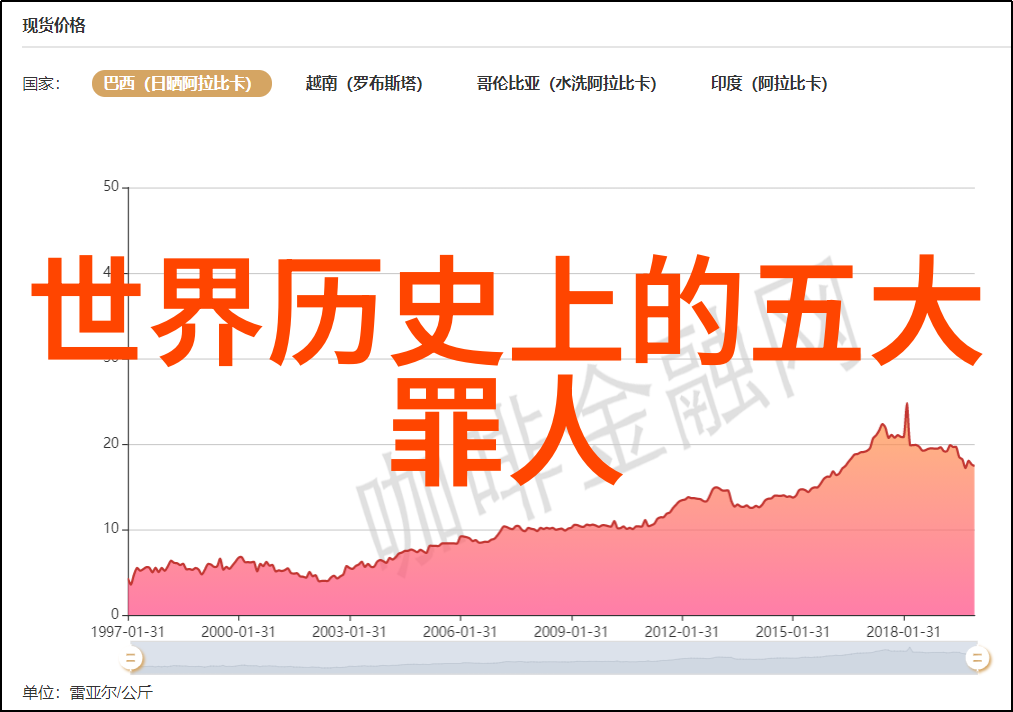Click the 0 y-axis value
The image size is (1013, 712).
click(x=115, y=614)
